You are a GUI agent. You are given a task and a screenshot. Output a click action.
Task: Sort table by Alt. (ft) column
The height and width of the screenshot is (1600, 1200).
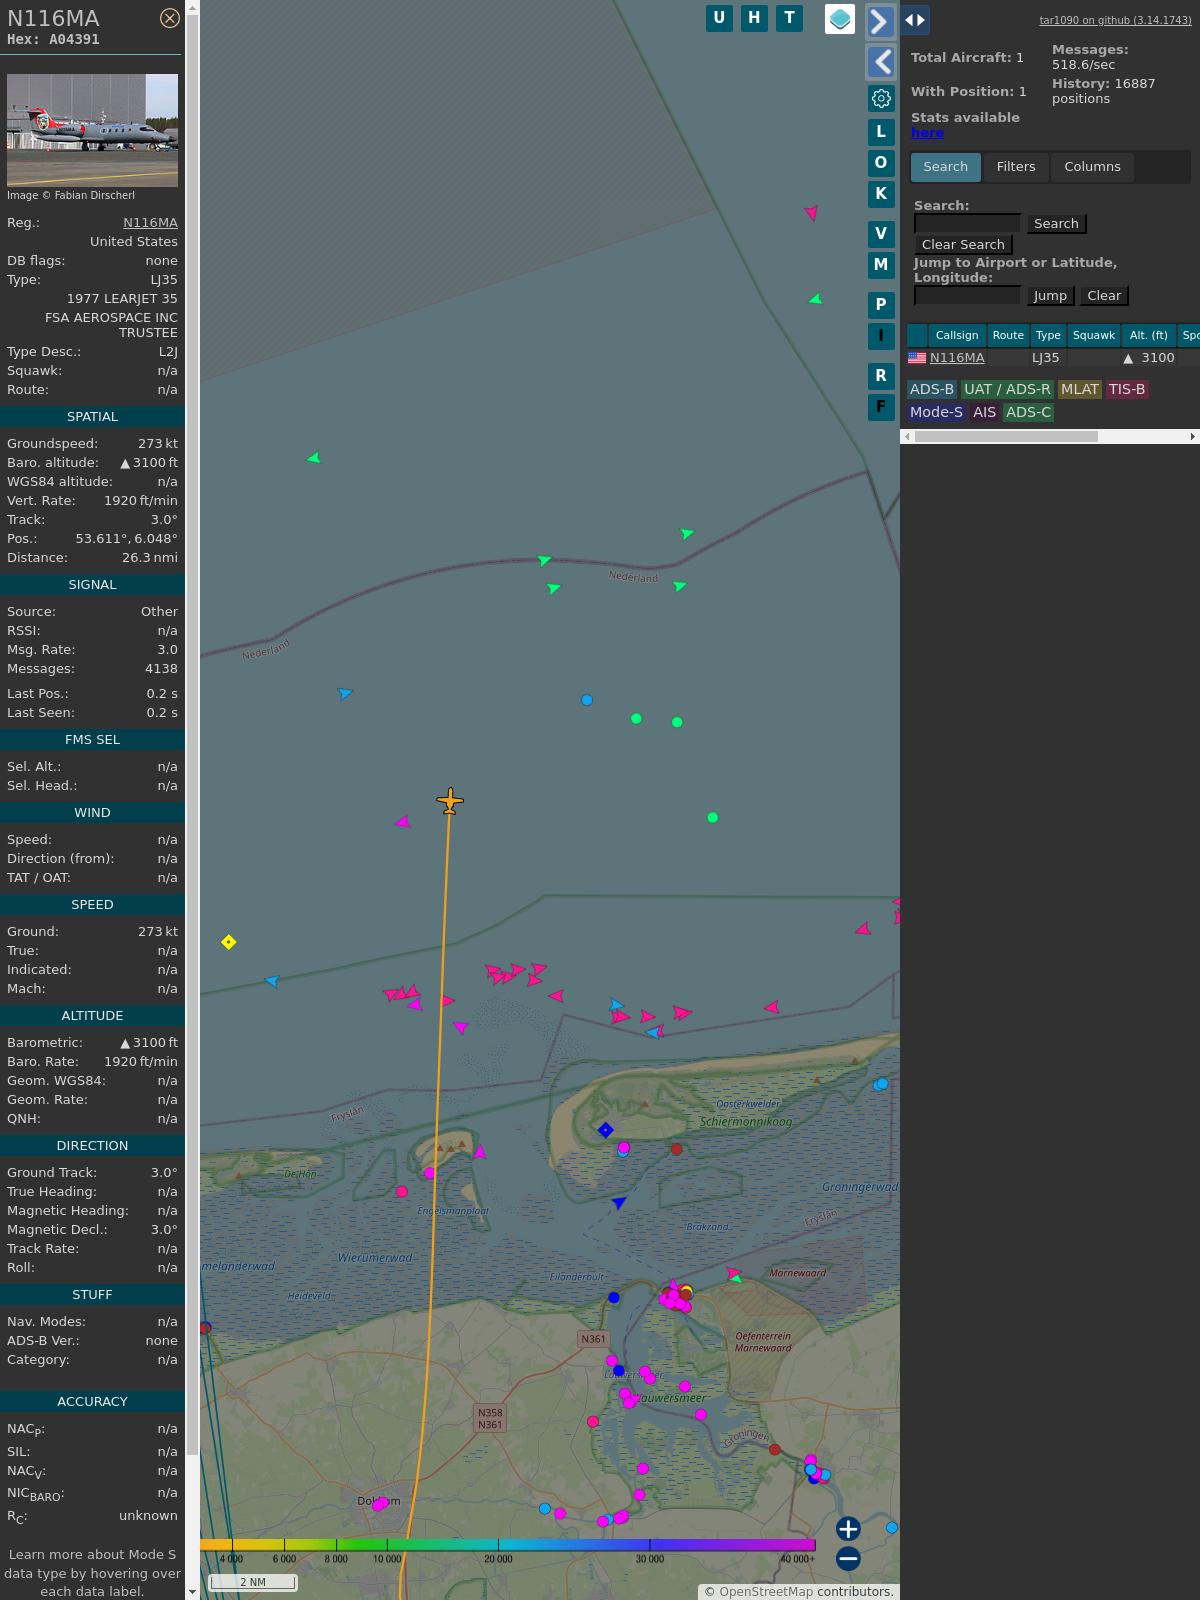click(x=1148, y=336)
